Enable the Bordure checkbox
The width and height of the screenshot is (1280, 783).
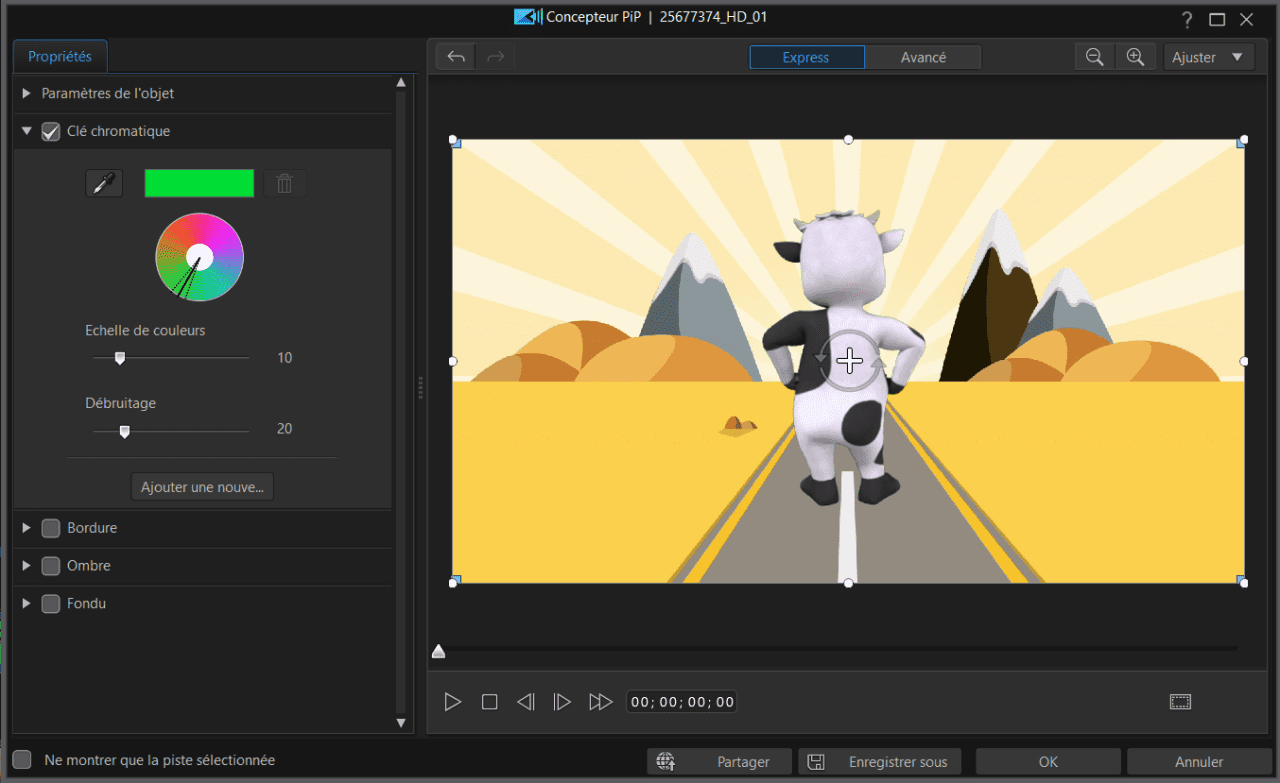(51, 528)
